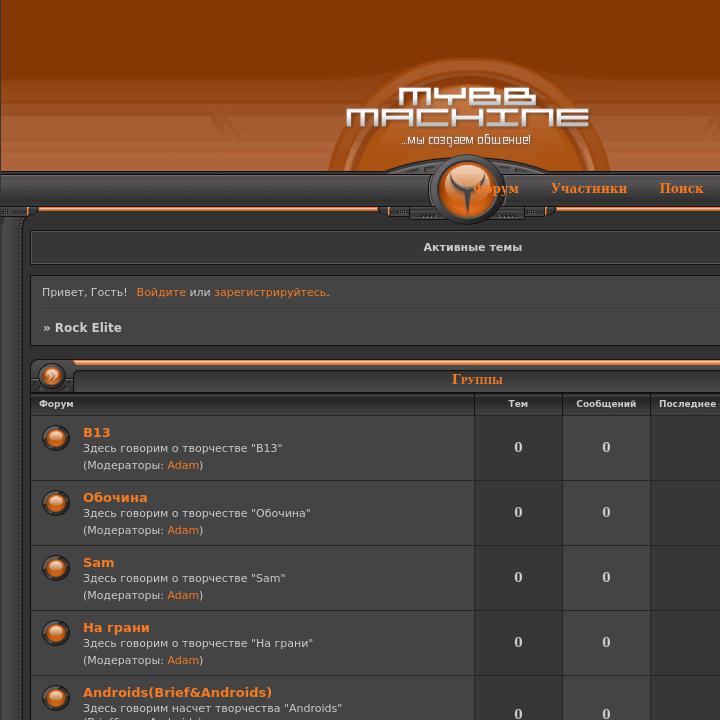The width and height of the screenshot is (720, 720).
Task: Click the Тем column header
Action: coord(518,404)
